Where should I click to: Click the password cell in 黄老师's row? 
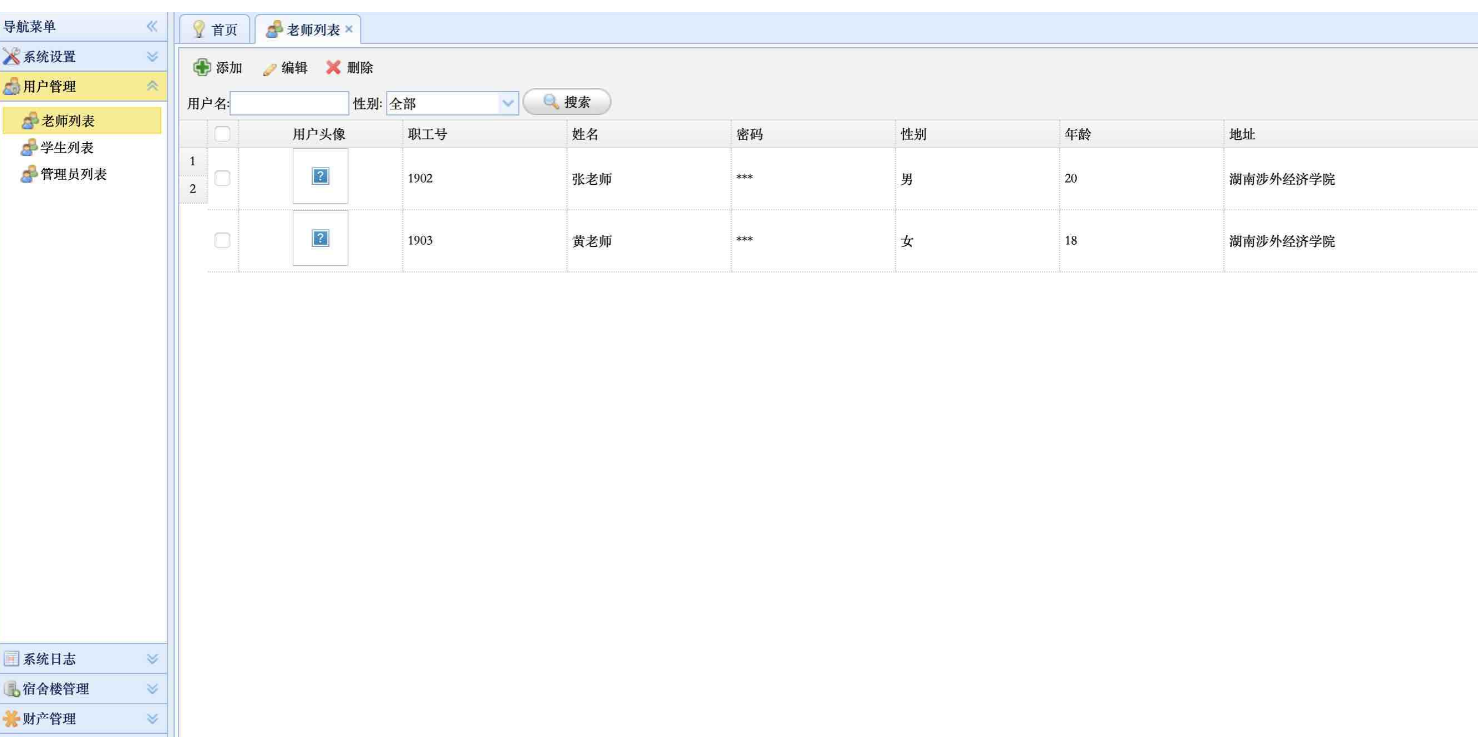[x=813, y=241]
